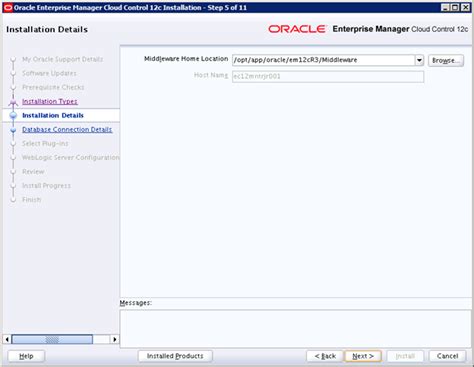Click the Select Plug-ins step text
This screenshot has width=474, height=367.
[x=45, y=143]
